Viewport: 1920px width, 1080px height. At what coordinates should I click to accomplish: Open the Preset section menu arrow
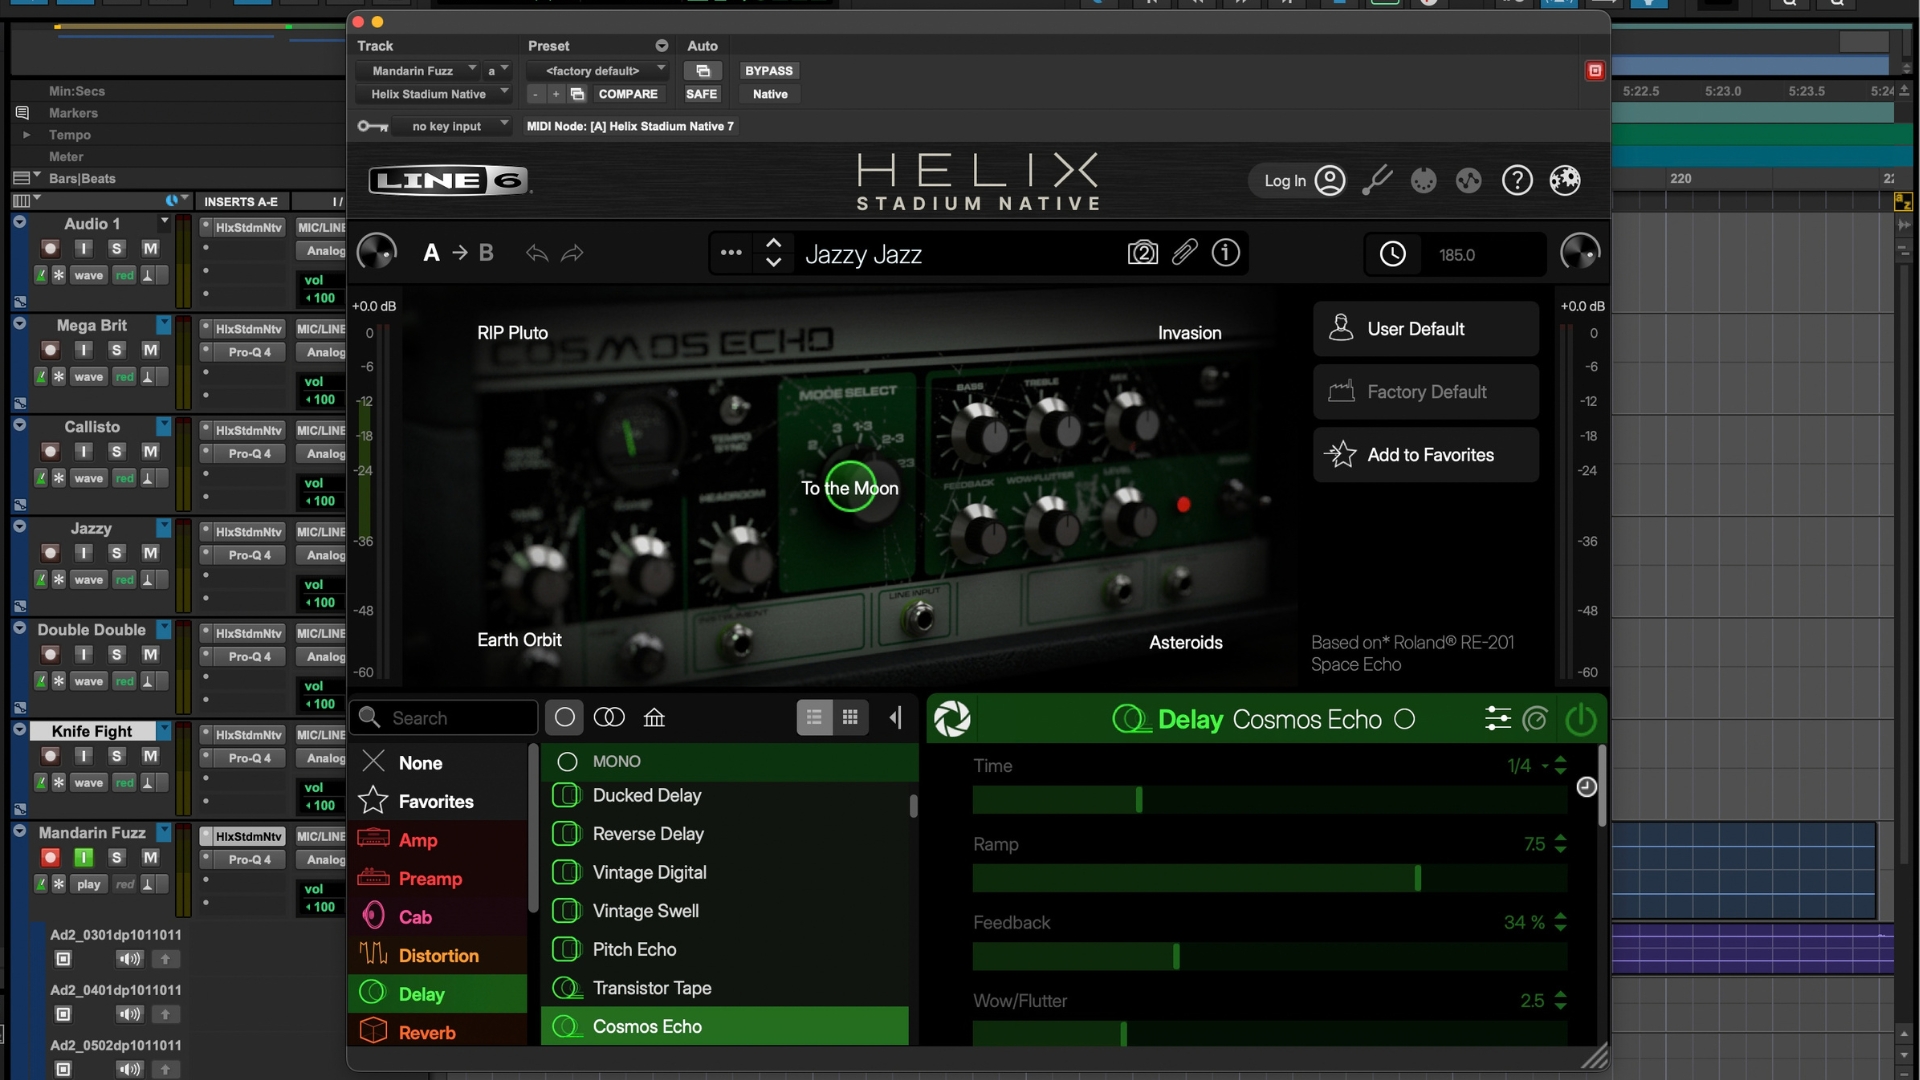point(661,46)
